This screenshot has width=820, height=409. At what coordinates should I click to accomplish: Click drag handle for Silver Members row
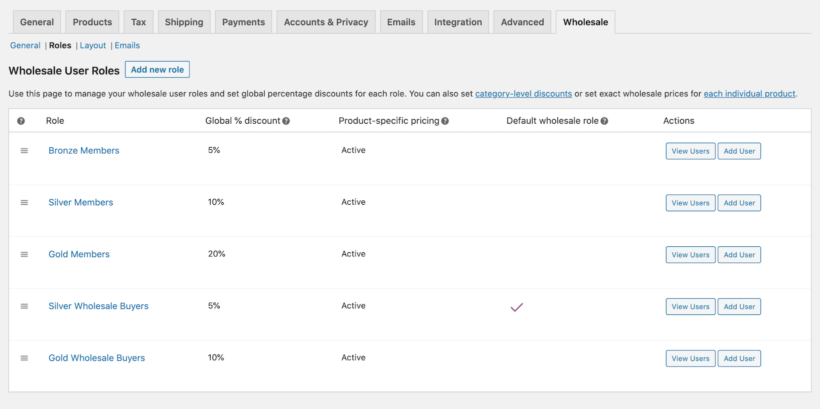(x=24, y=202)
